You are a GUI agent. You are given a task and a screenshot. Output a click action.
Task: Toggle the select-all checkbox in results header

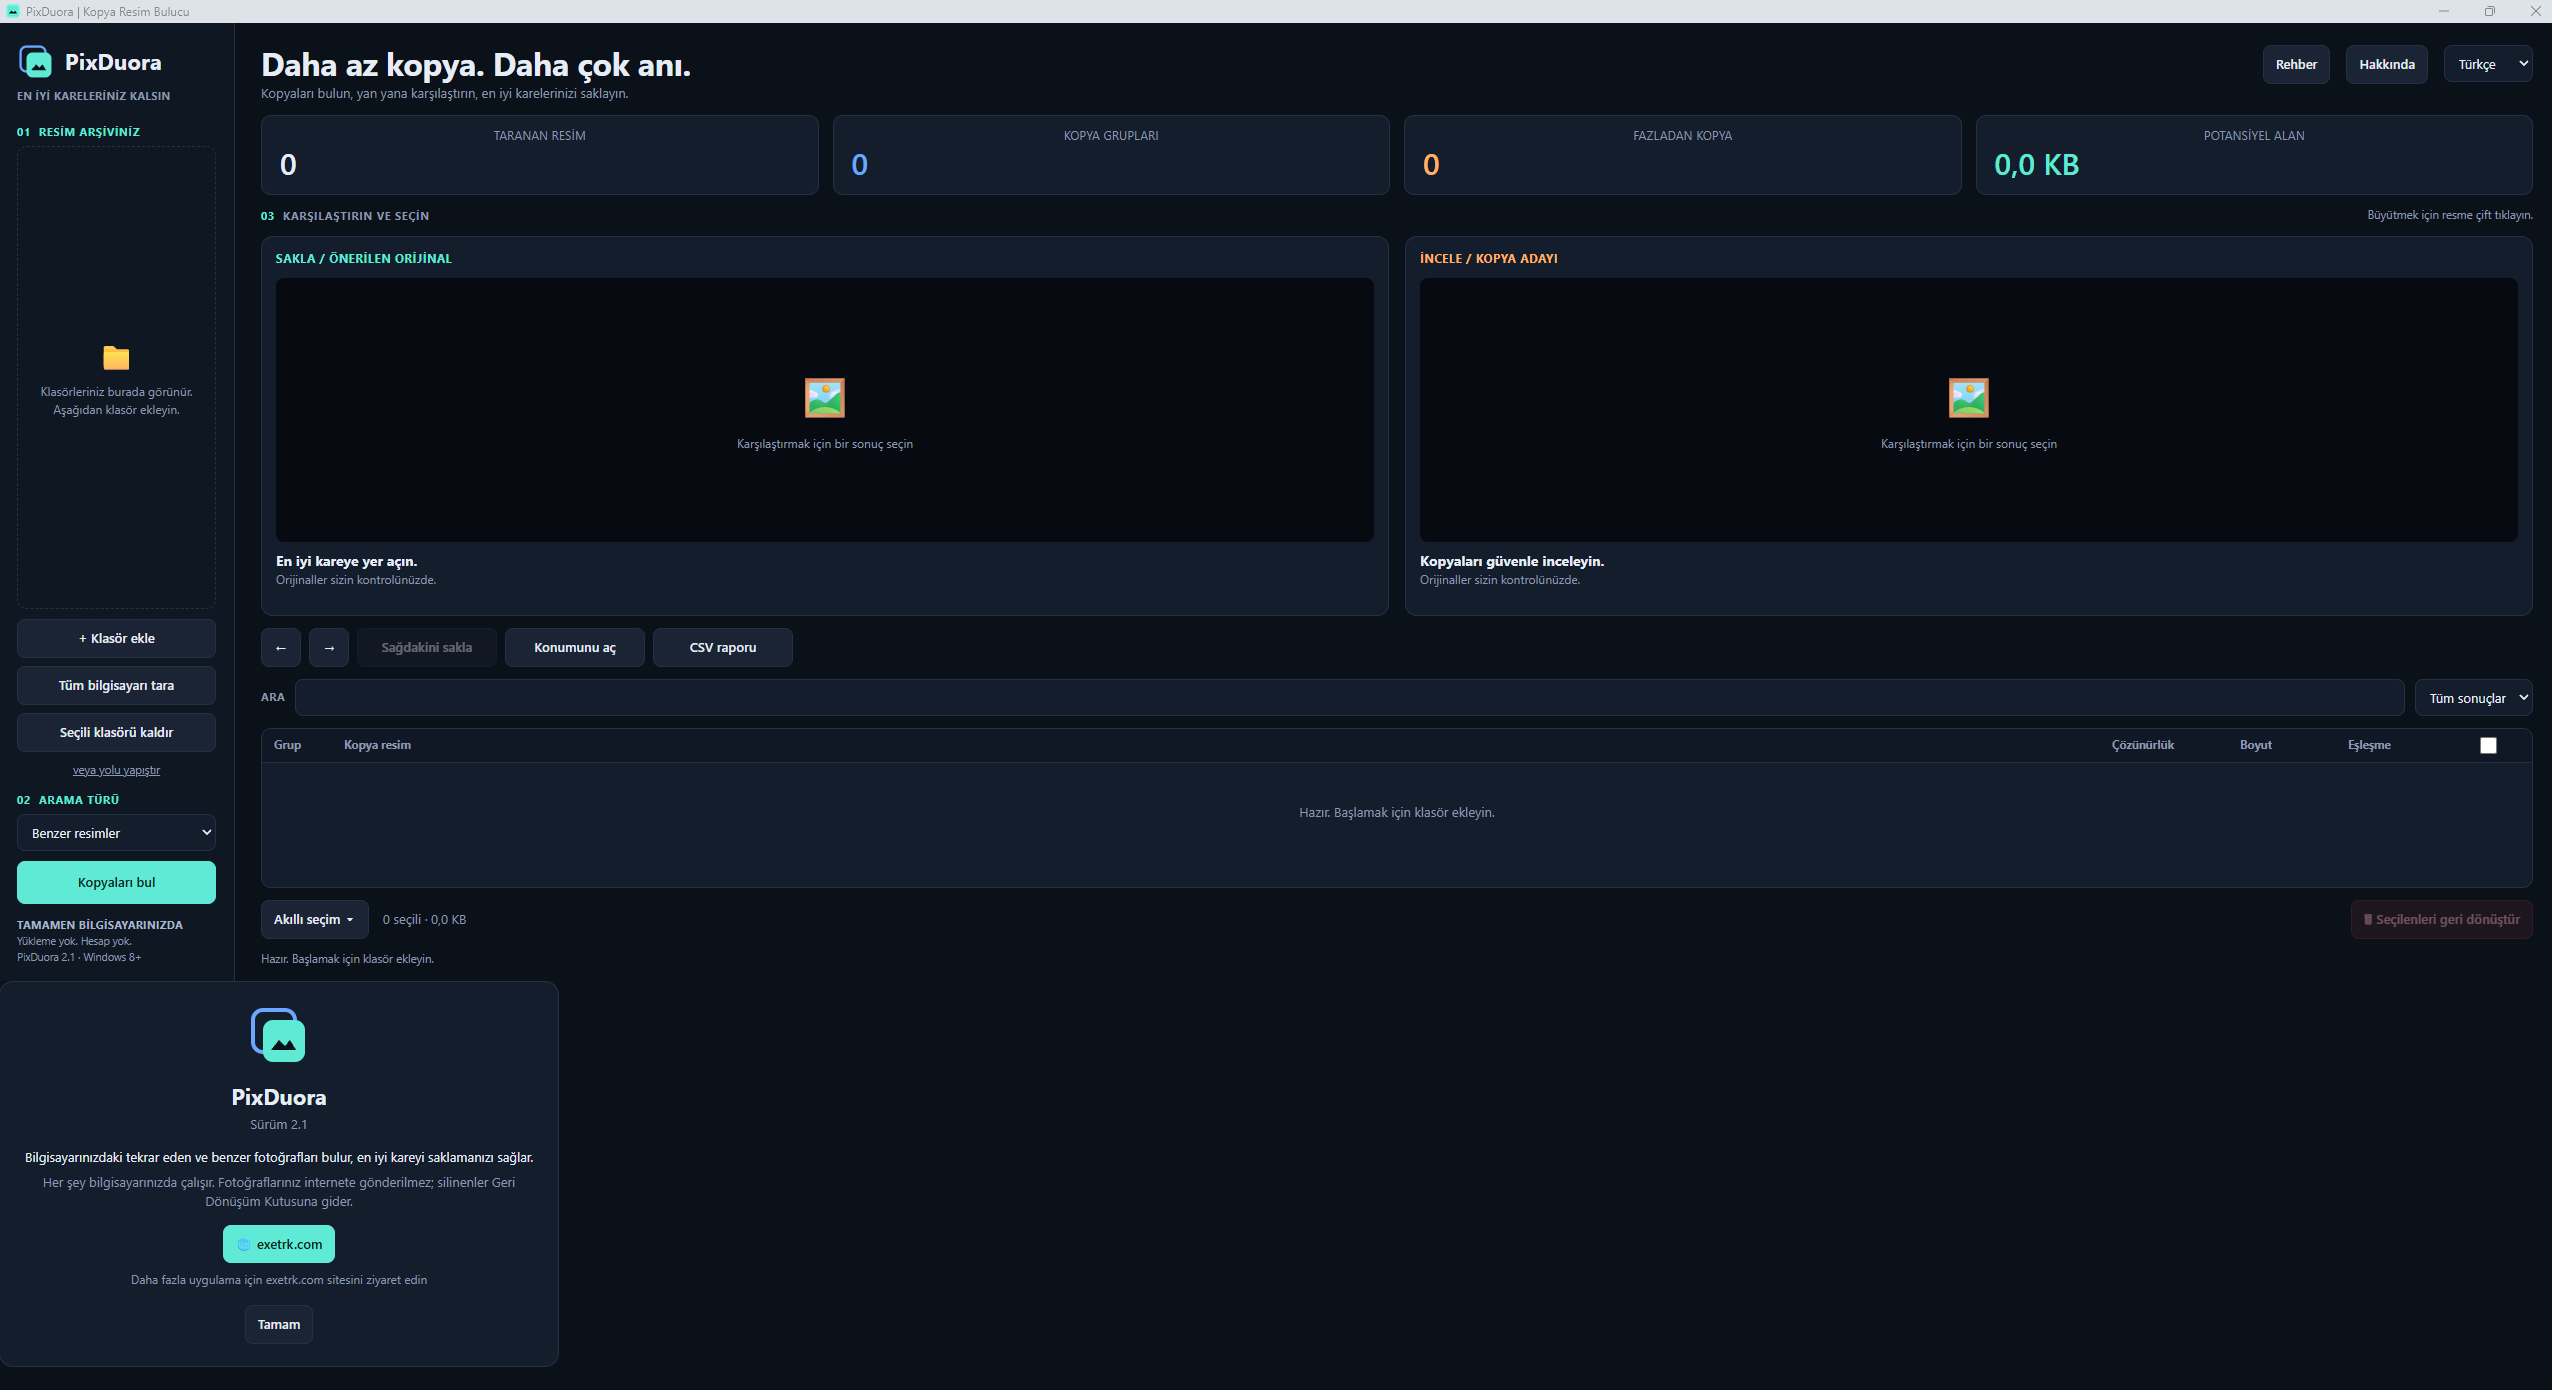[x=2488, y=745]
